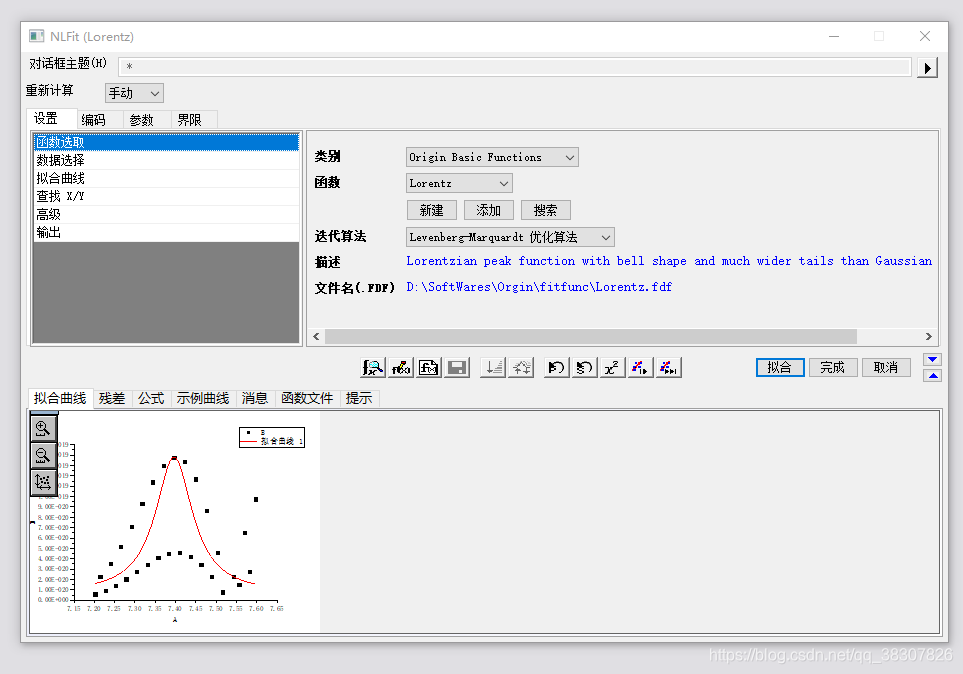
Task: Open the 迭代算法 Levenberg-Marquardt dropdown
Action: [x=510, y=237]
